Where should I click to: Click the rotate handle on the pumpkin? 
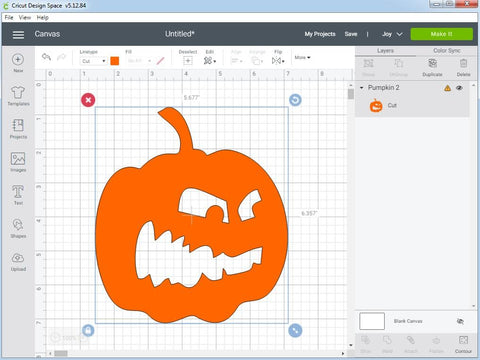295,100
